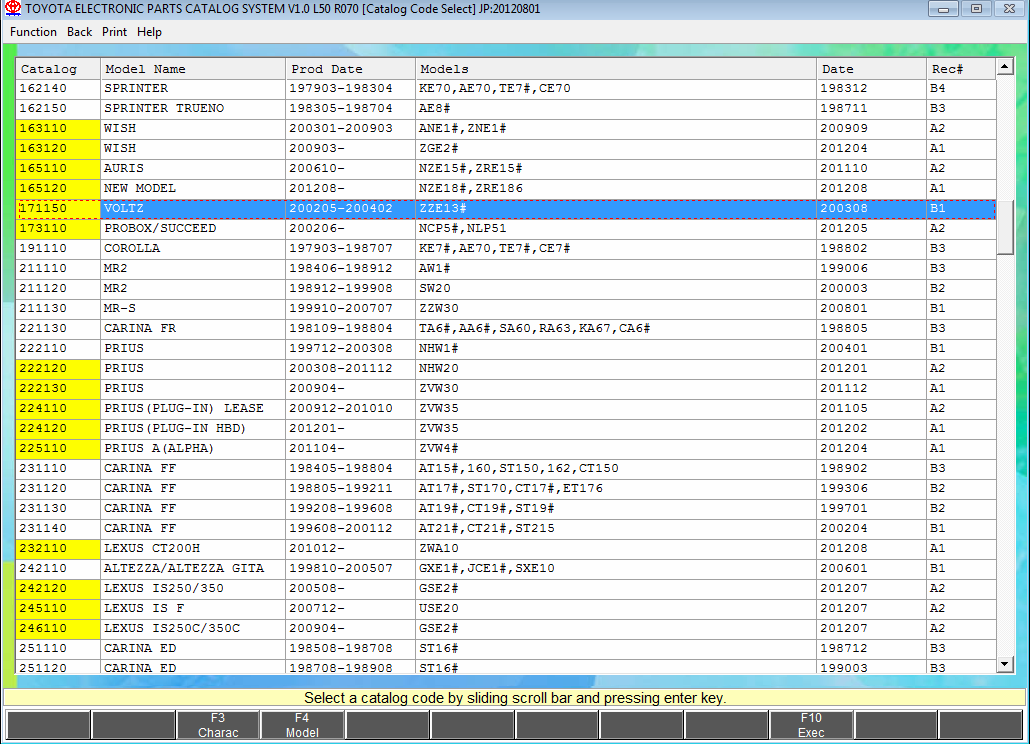This screenshot has width=1030, height=744.
Task: Select the LEXUS IS250/350 row
Action: pyautogui.click(x=506, y=588)
